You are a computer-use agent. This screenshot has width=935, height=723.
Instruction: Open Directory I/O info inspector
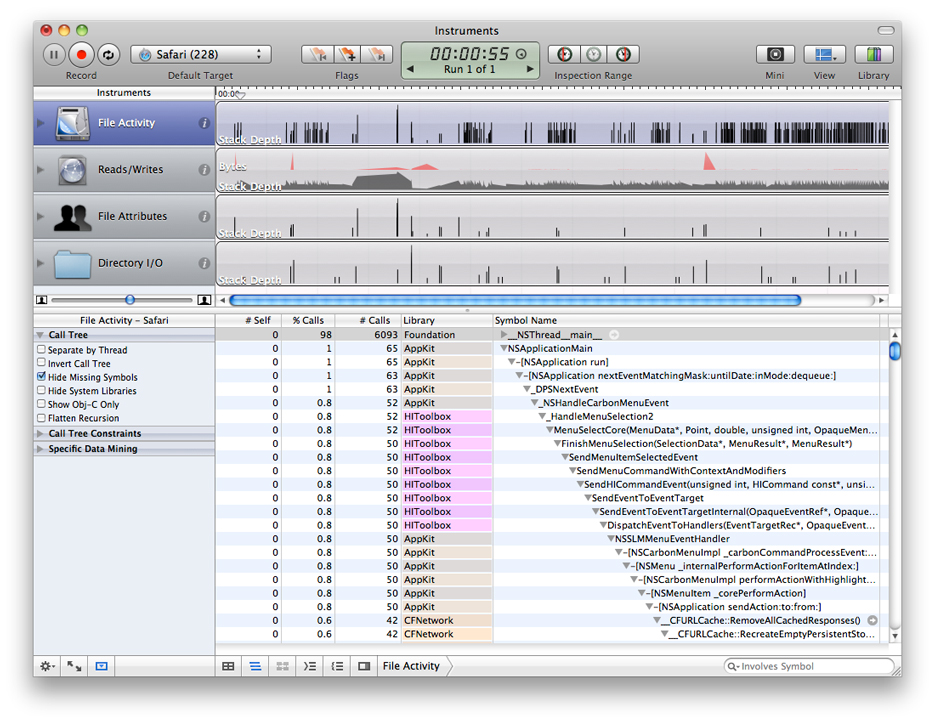pos(204,263)
